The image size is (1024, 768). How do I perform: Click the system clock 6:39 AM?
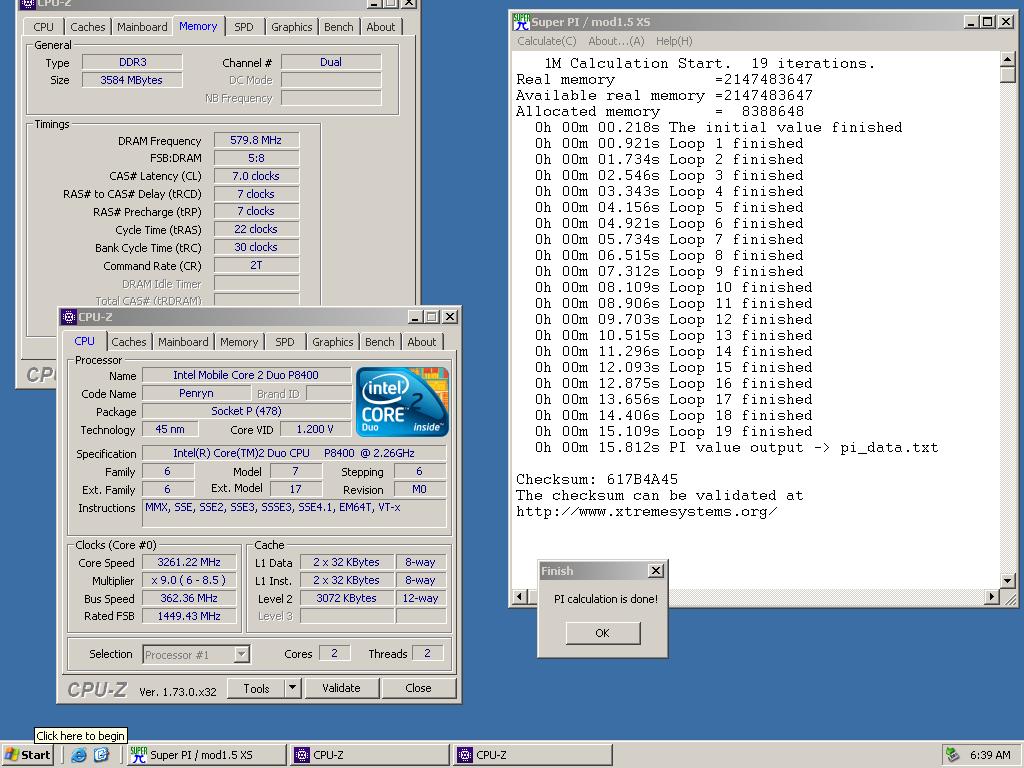point(990,755)
